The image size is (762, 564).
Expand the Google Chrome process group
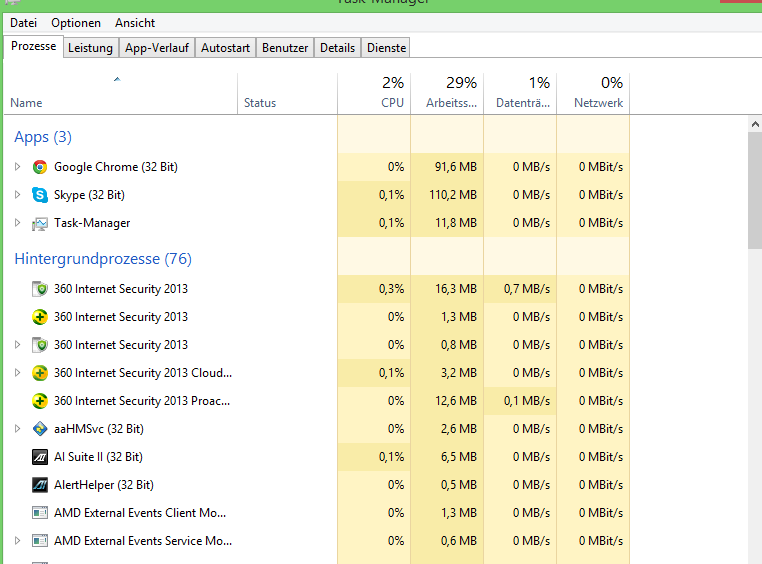[x=17, y=167]
